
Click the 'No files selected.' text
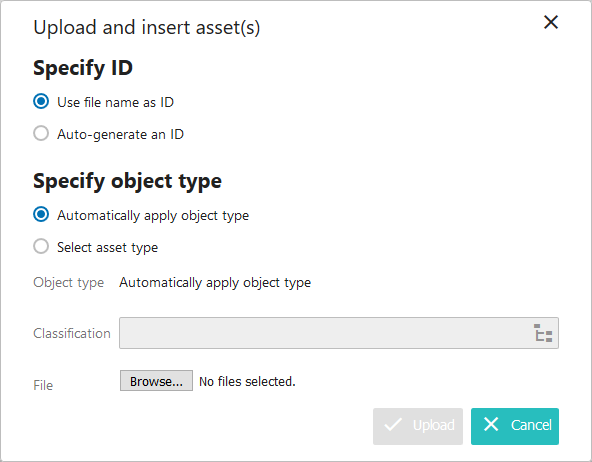click(247, 382)
